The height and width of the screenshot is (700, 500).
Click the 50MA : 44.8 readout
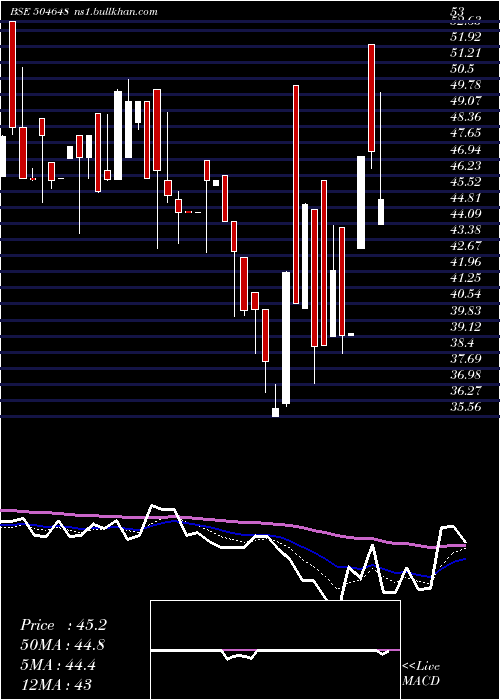(63, 645)
